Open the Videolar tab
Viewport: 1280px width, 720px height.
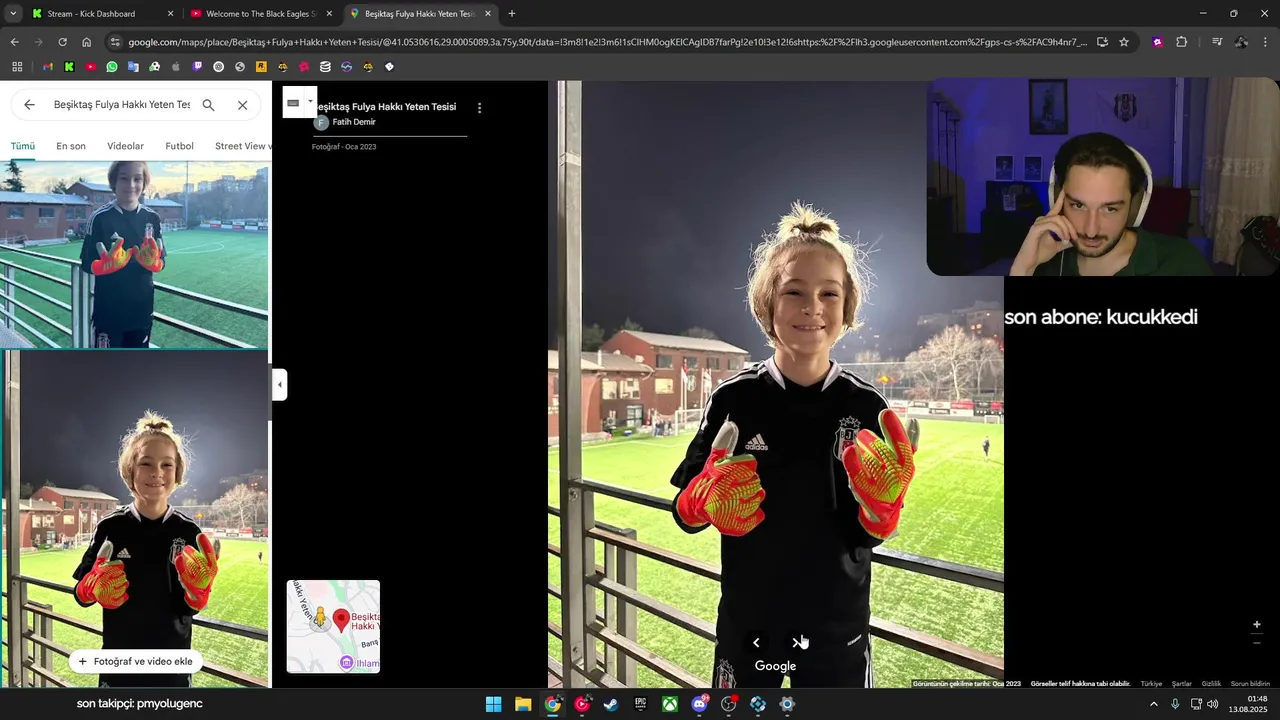tap(125, 146)
